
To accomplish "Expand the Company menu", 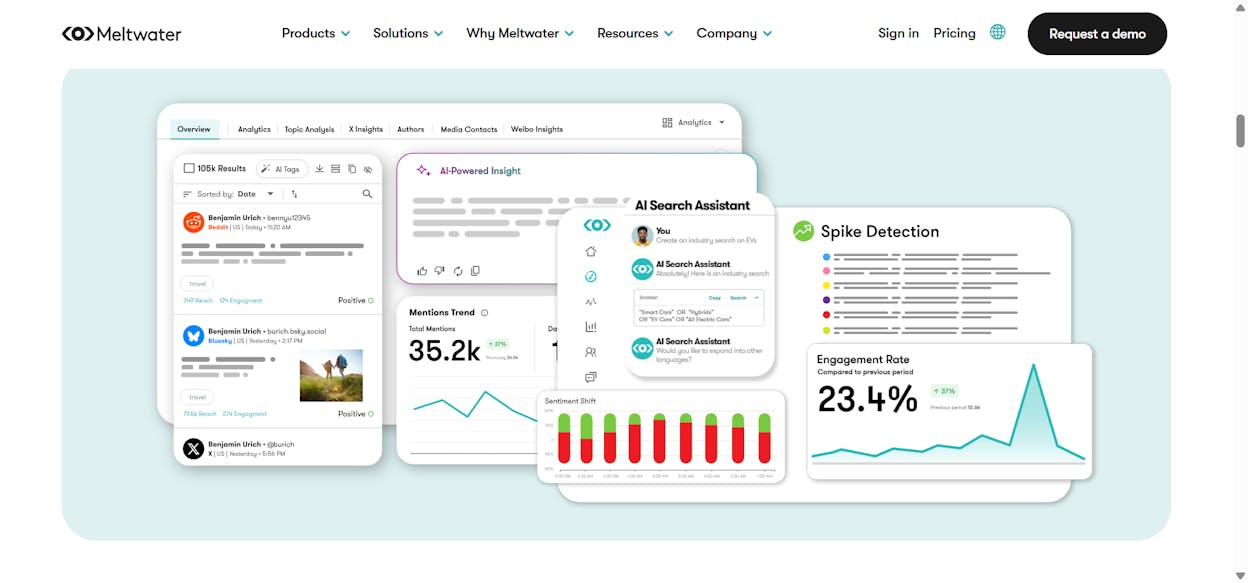I will point(734,33).
